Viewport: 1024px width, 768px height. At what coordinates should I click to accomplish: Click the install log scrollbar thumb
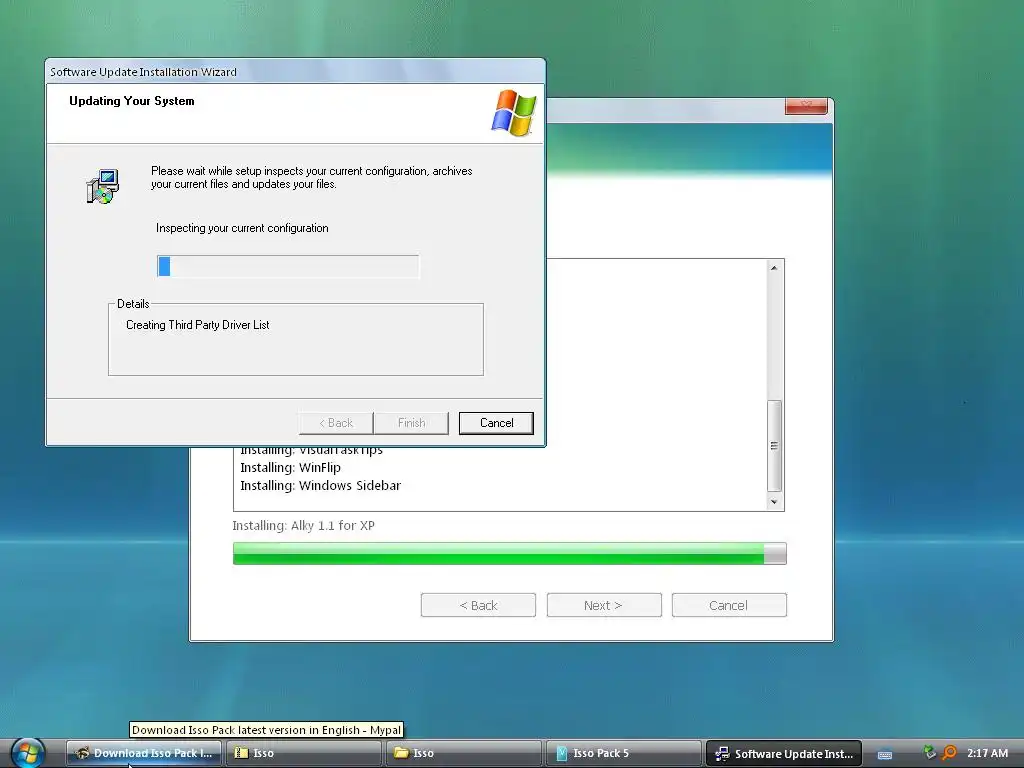pos(774,445)
